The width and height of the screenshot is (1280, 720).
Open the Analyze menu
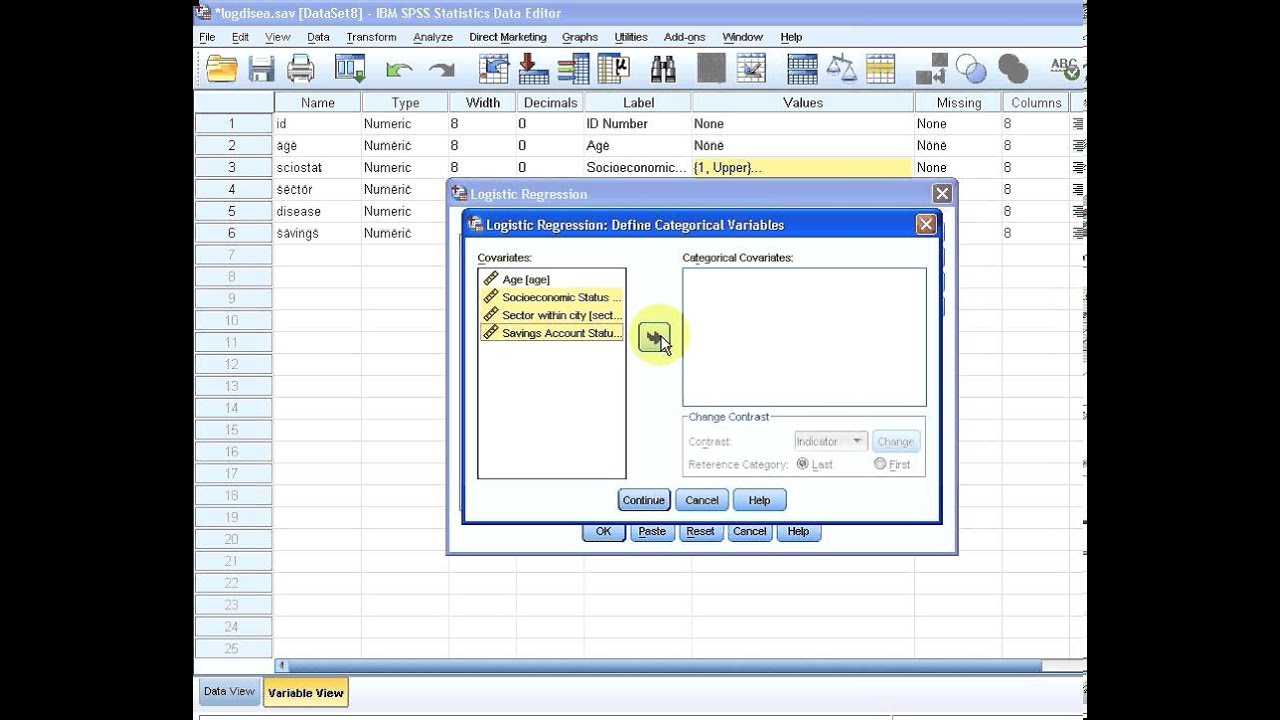click(433, 37)
